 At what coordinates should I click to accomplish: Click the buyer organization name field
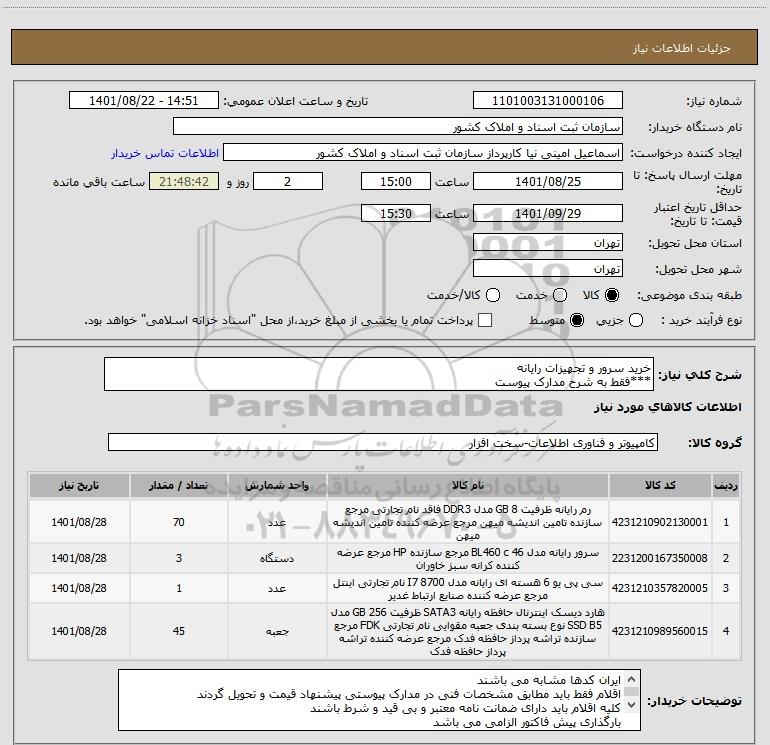click(398, 127)
